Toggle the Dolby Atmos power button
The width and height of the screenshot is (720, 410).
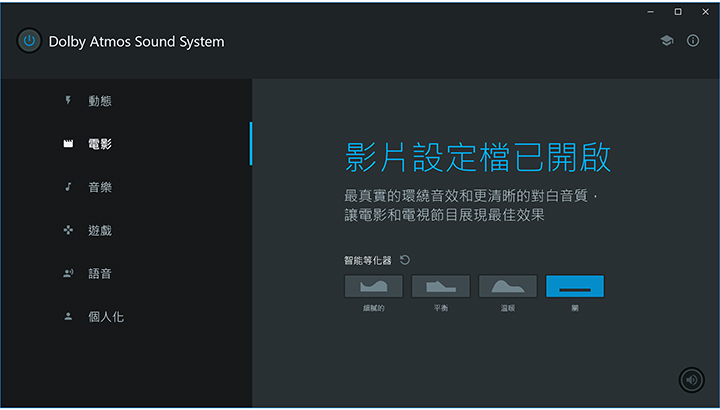(x=29, y=40)
